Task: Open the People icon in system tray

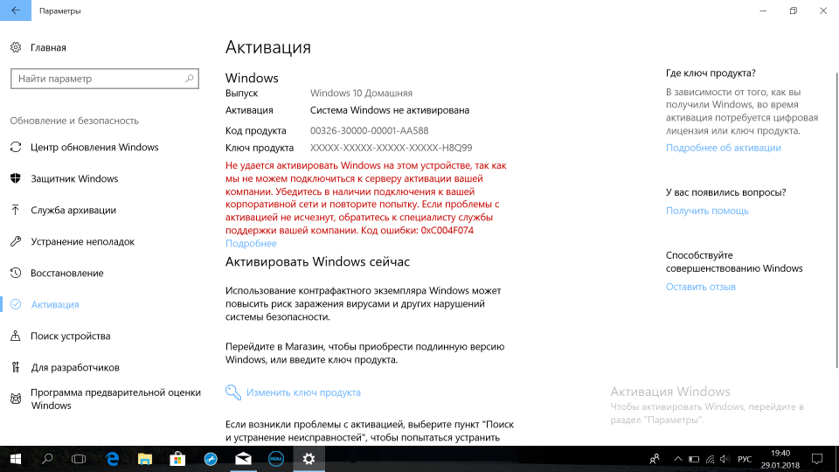Action: (x=654, y=459)
